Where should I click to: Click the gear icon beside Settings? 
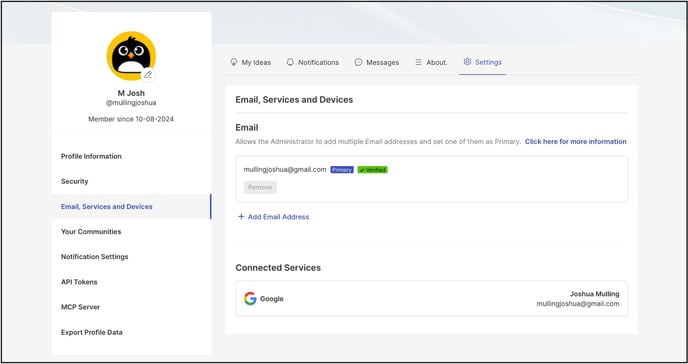[x=467, y=62]
